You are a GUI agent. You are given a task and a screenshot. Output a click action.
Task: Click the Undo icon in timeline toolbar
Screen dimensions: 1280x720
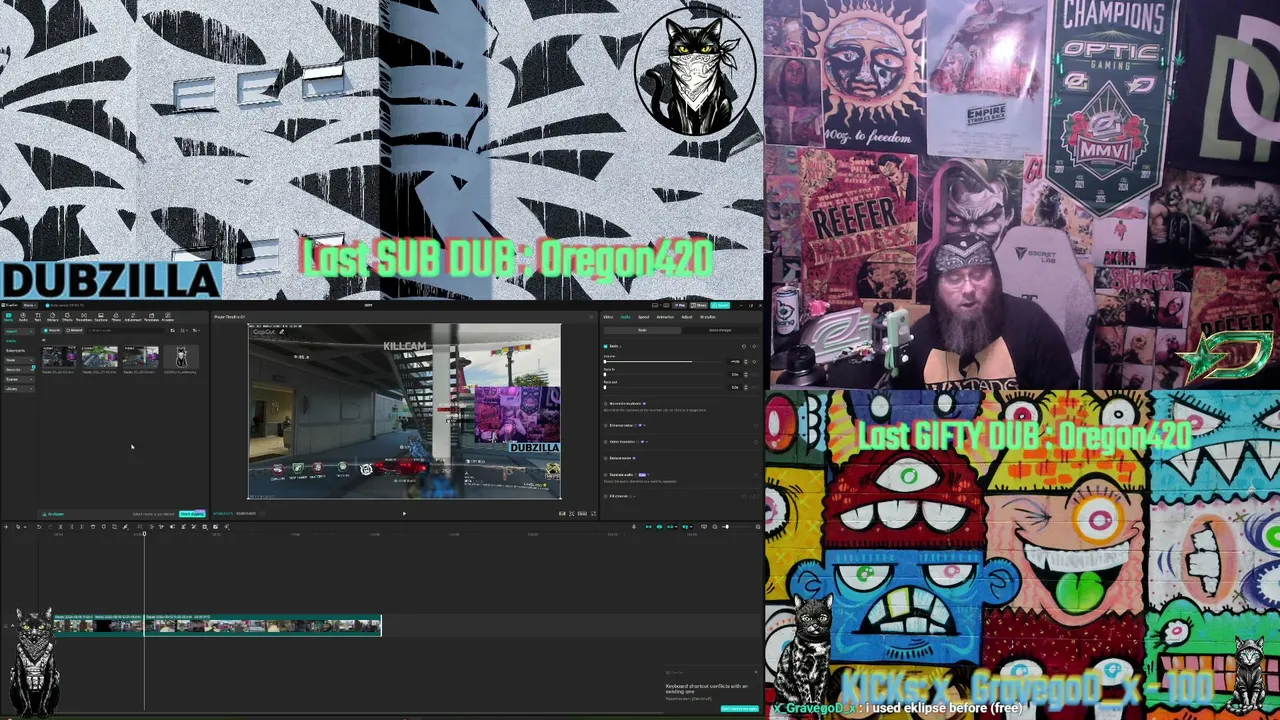pos(39,527)
